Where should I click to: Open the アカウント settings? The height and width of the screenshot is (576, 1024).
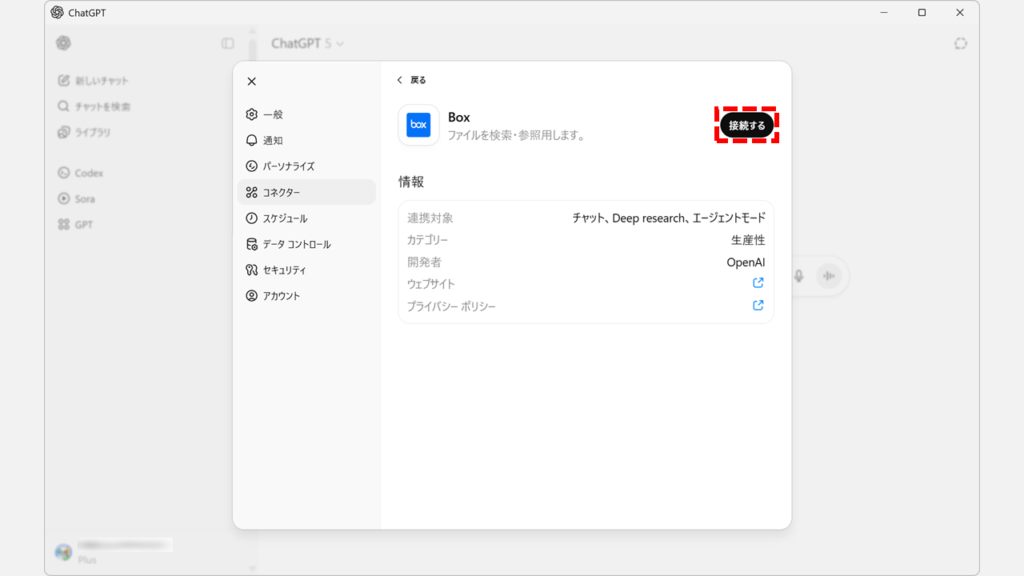coord(306,296)
